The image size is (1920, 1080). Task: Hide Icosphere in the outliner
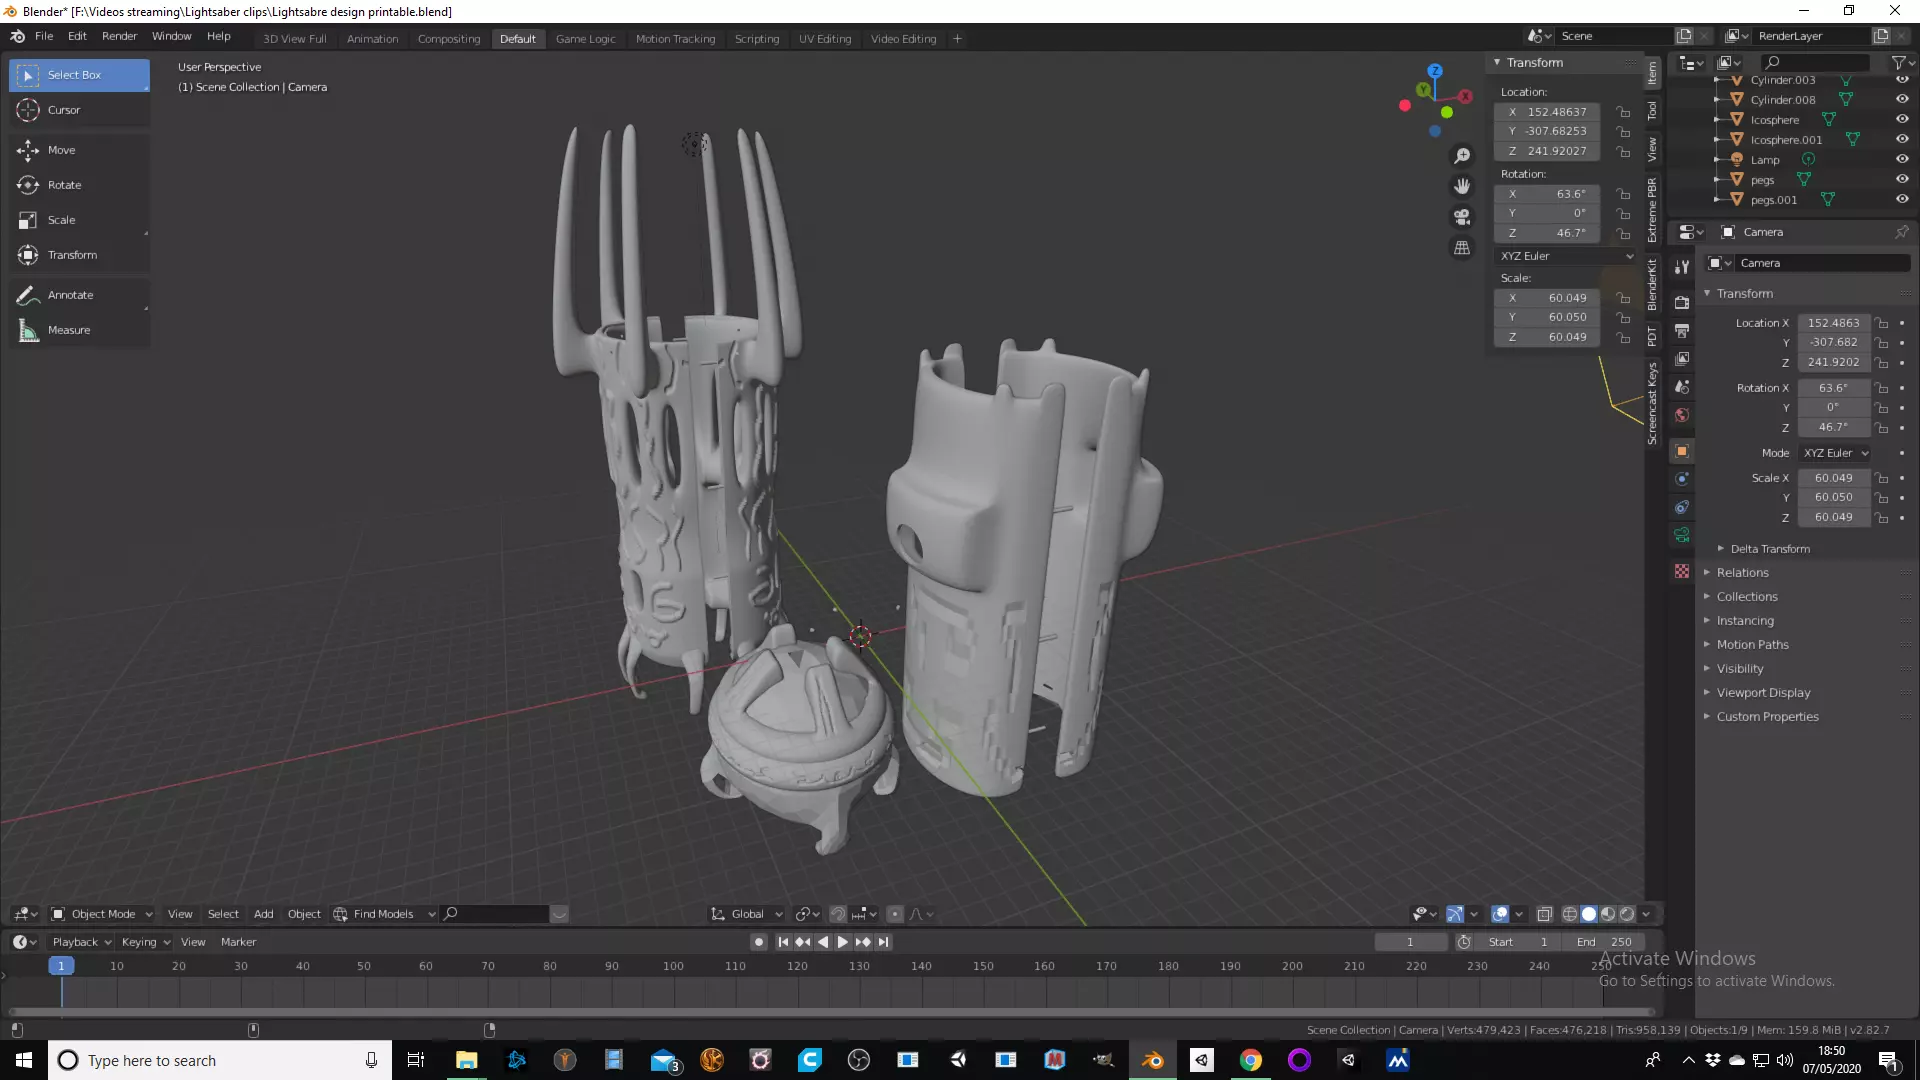1902,120
